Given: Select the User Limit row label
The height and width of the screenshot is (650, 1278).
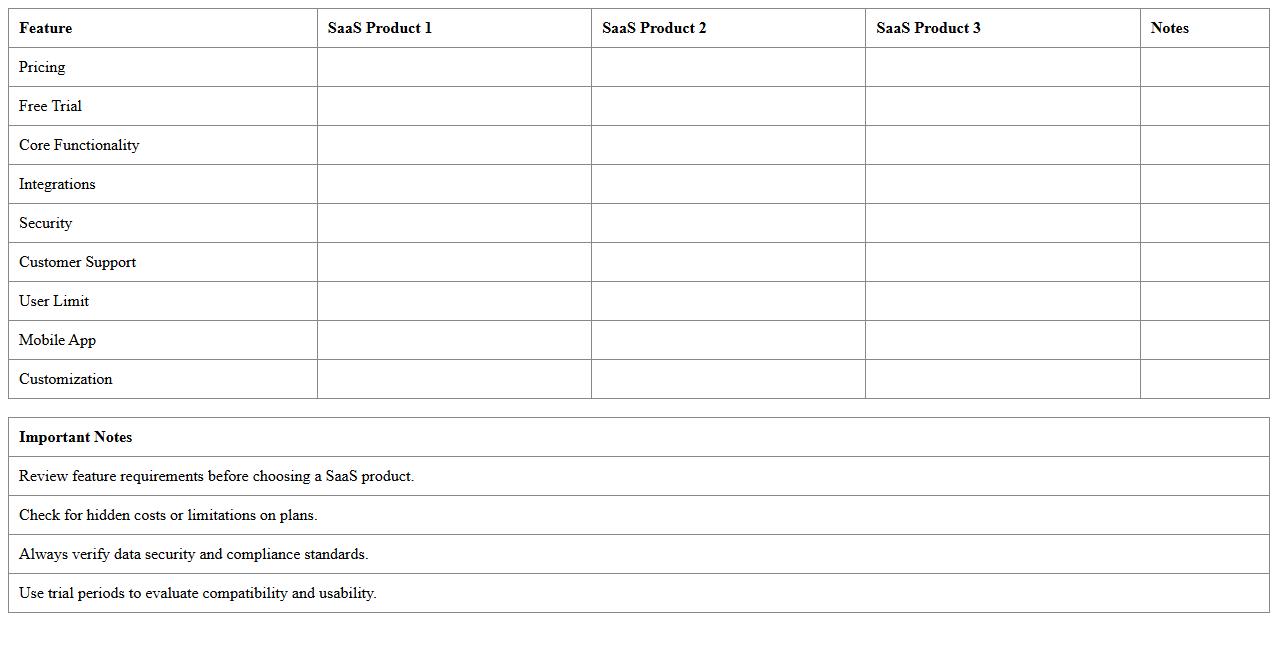Looking at the screenshot, I should pos(54,301).
